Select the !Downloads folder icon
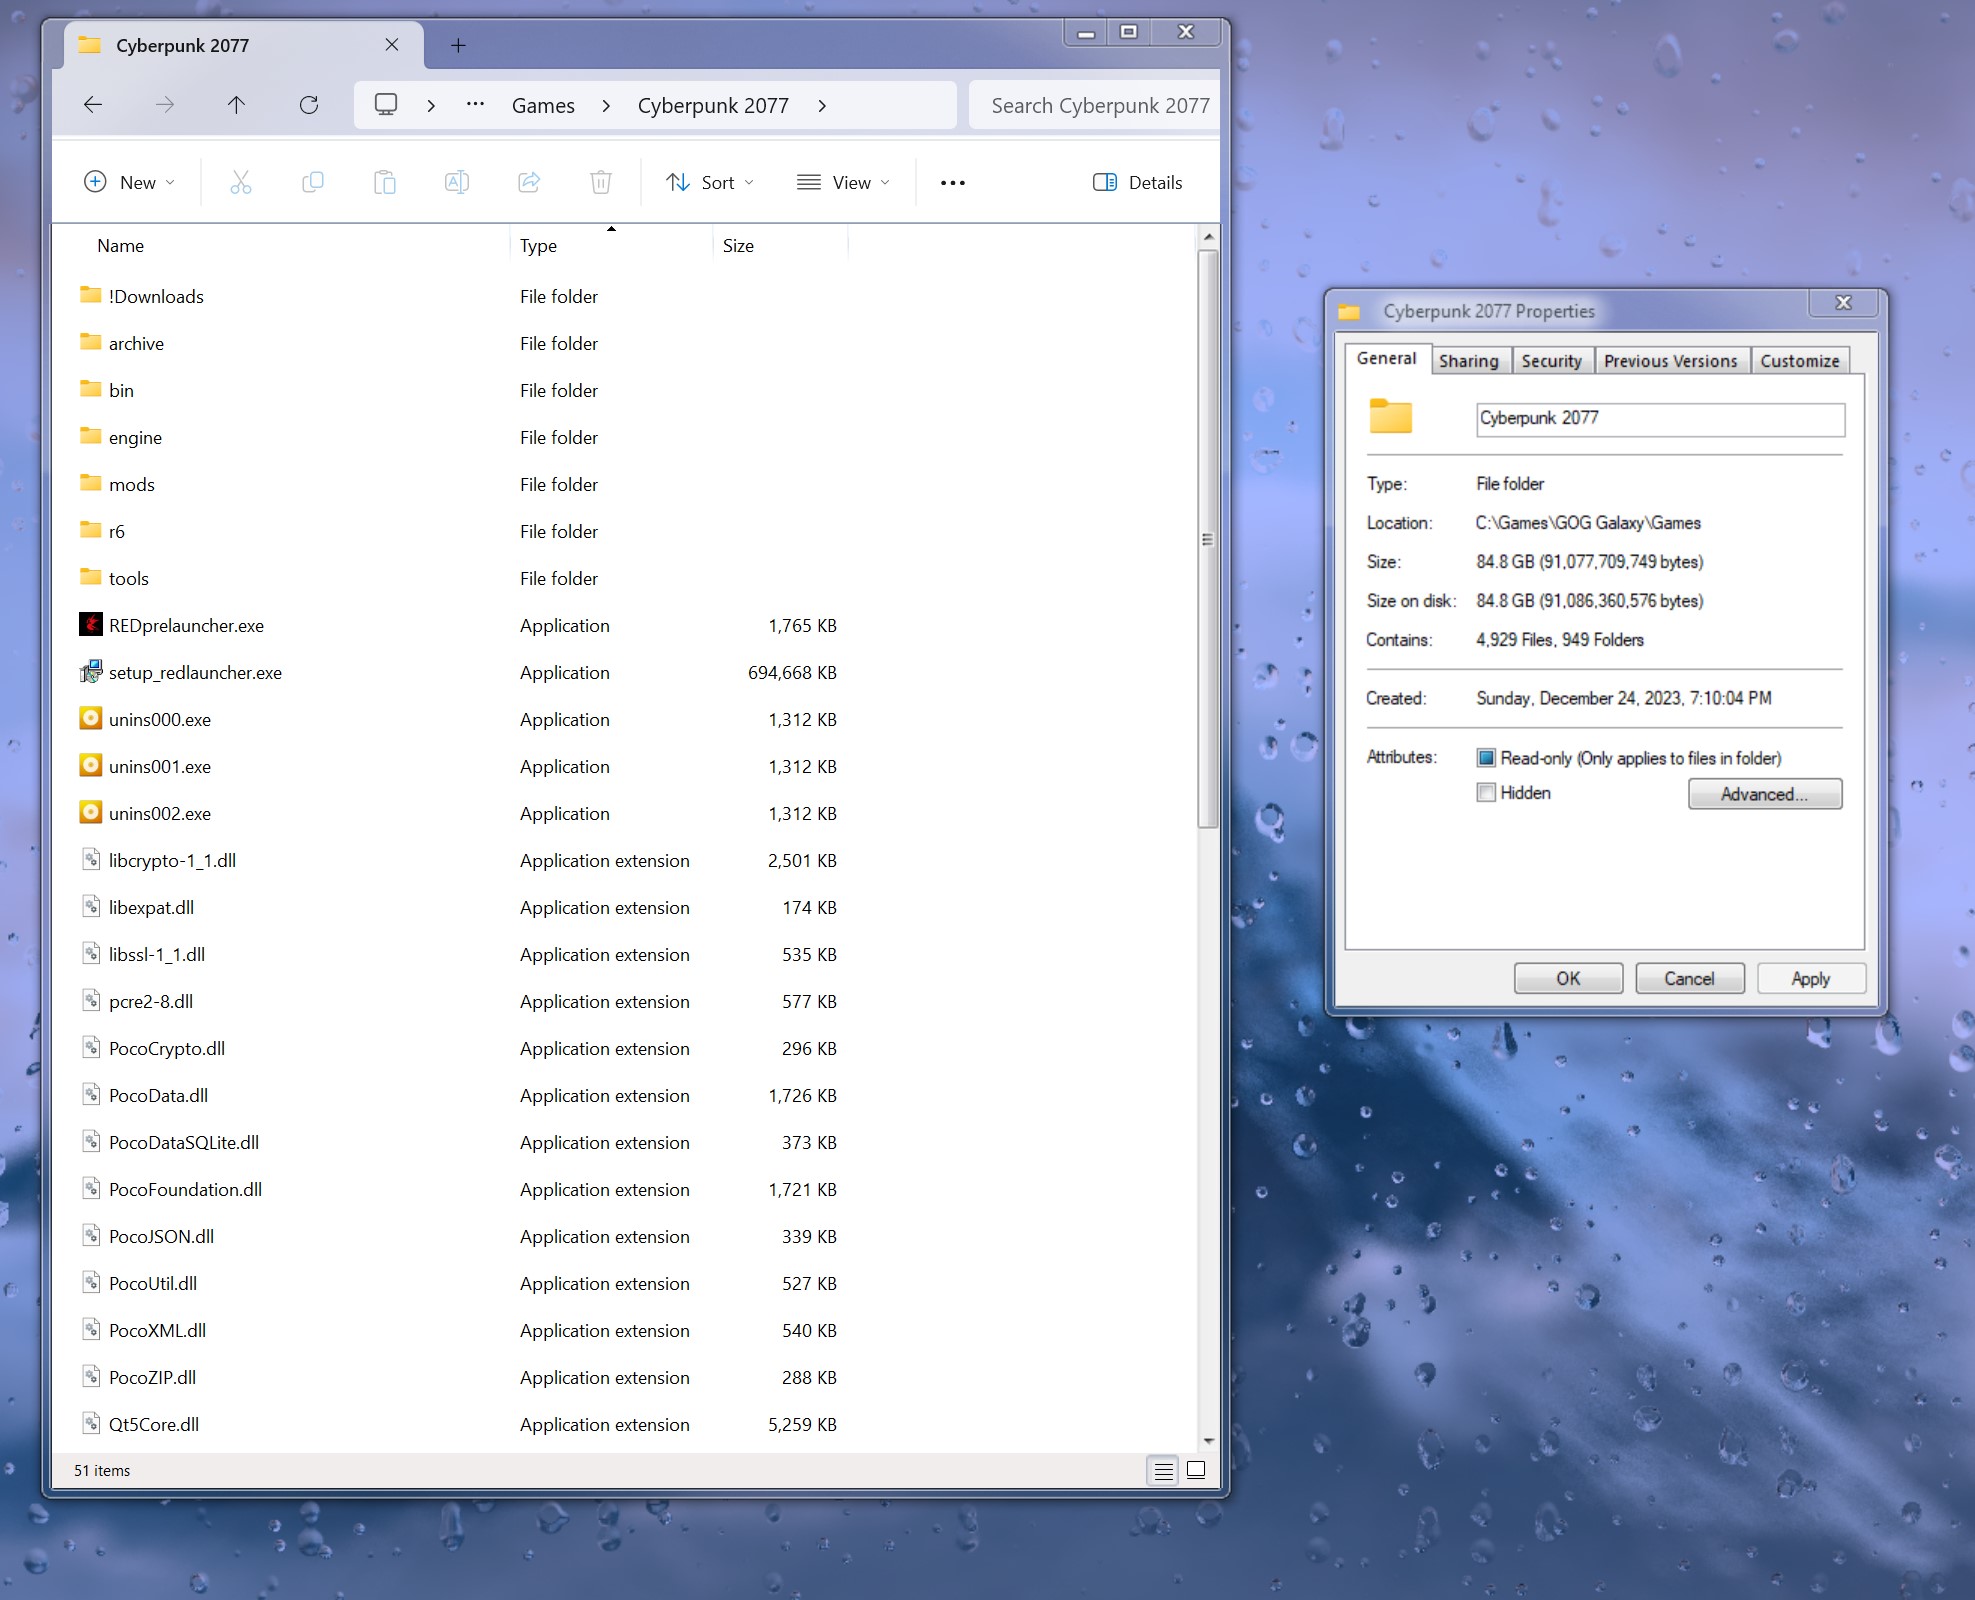 point(91,295)
